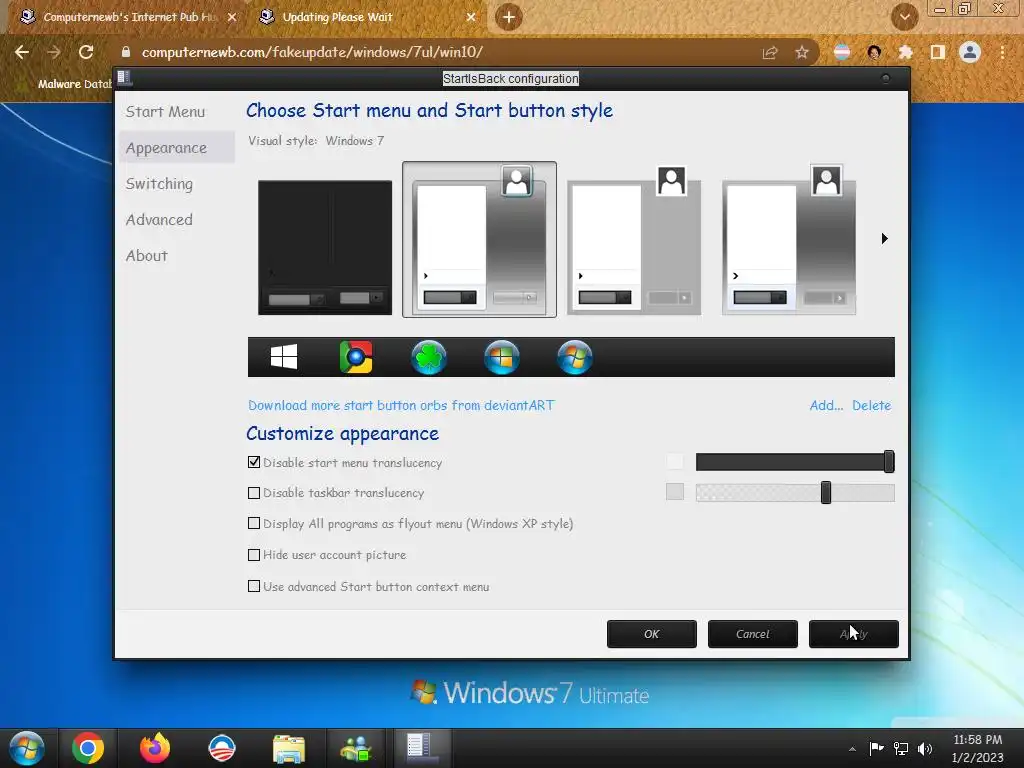The image size is (1024, 768).
Task: Click Add... to add a start orb
Action: pyautogui.click(x=826, y=405)
